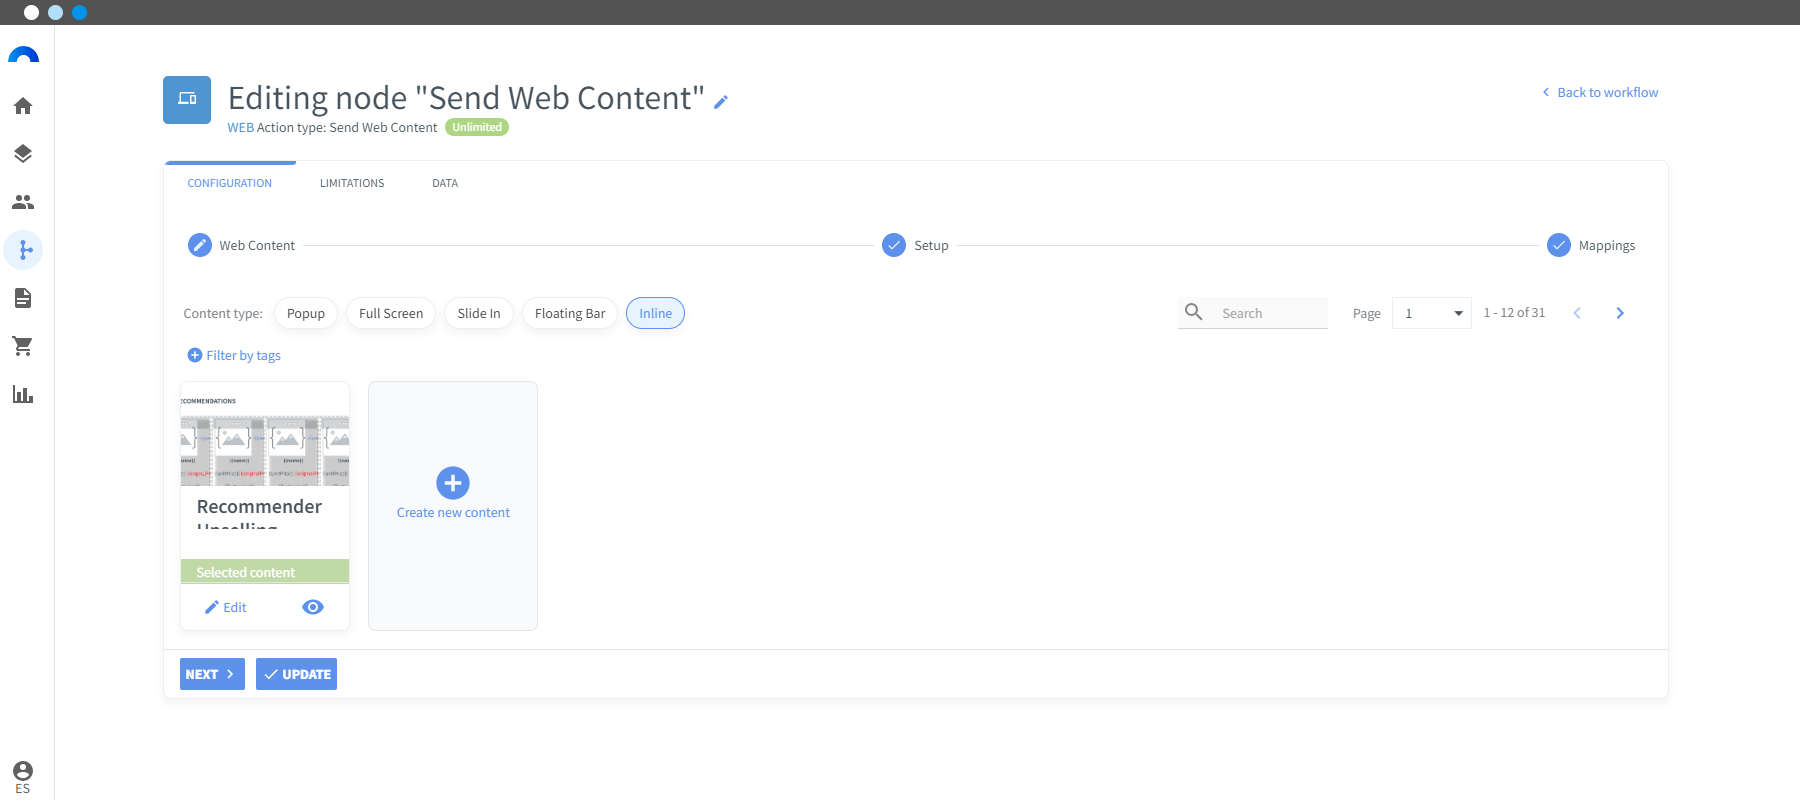Expand Filter by tags

click(x=234, y=355)
